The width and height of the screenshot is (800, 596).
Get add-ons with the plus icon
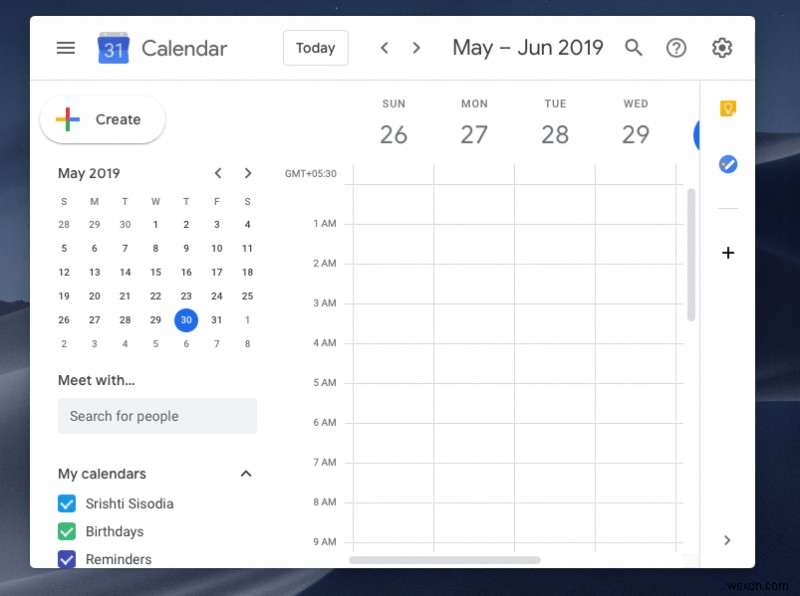click(x=728, y=253)
